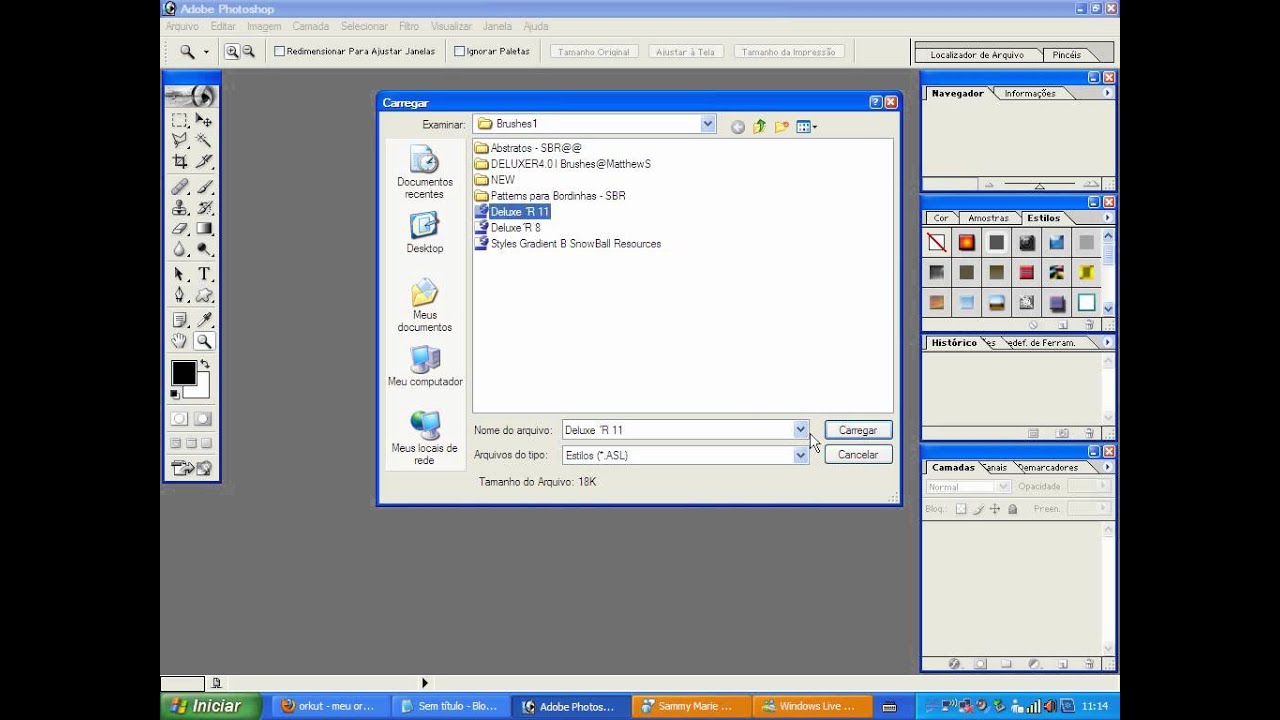1280x720 pixels.
Task: Expand the Arquivos do tipo dropdown
Action: (800, 455)
